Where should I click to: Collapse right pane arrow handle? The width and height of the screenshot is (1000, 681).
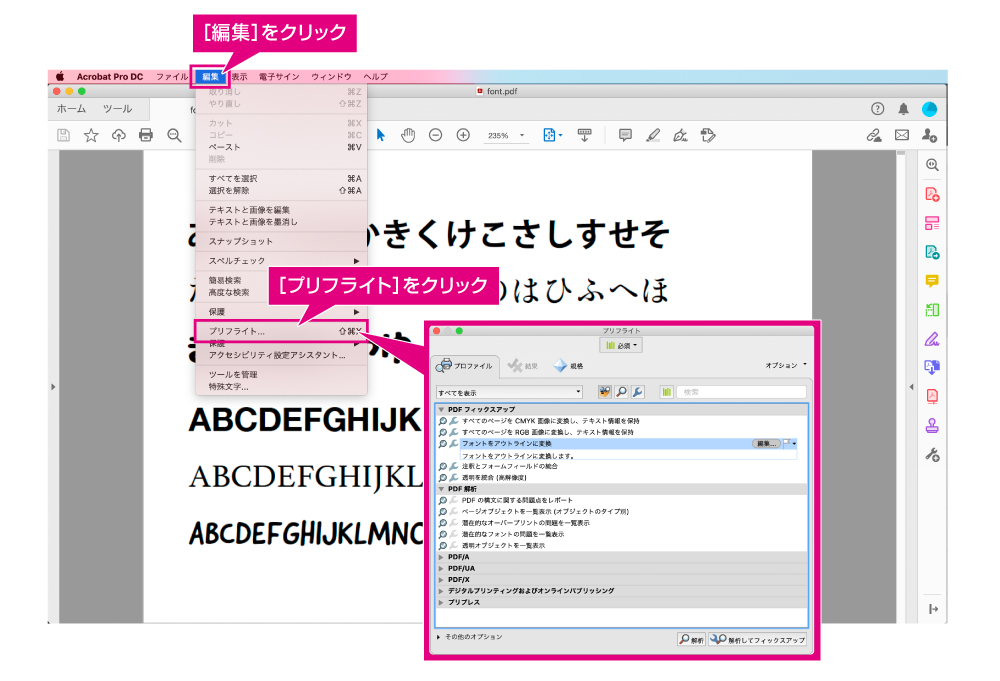pos(911,387)
